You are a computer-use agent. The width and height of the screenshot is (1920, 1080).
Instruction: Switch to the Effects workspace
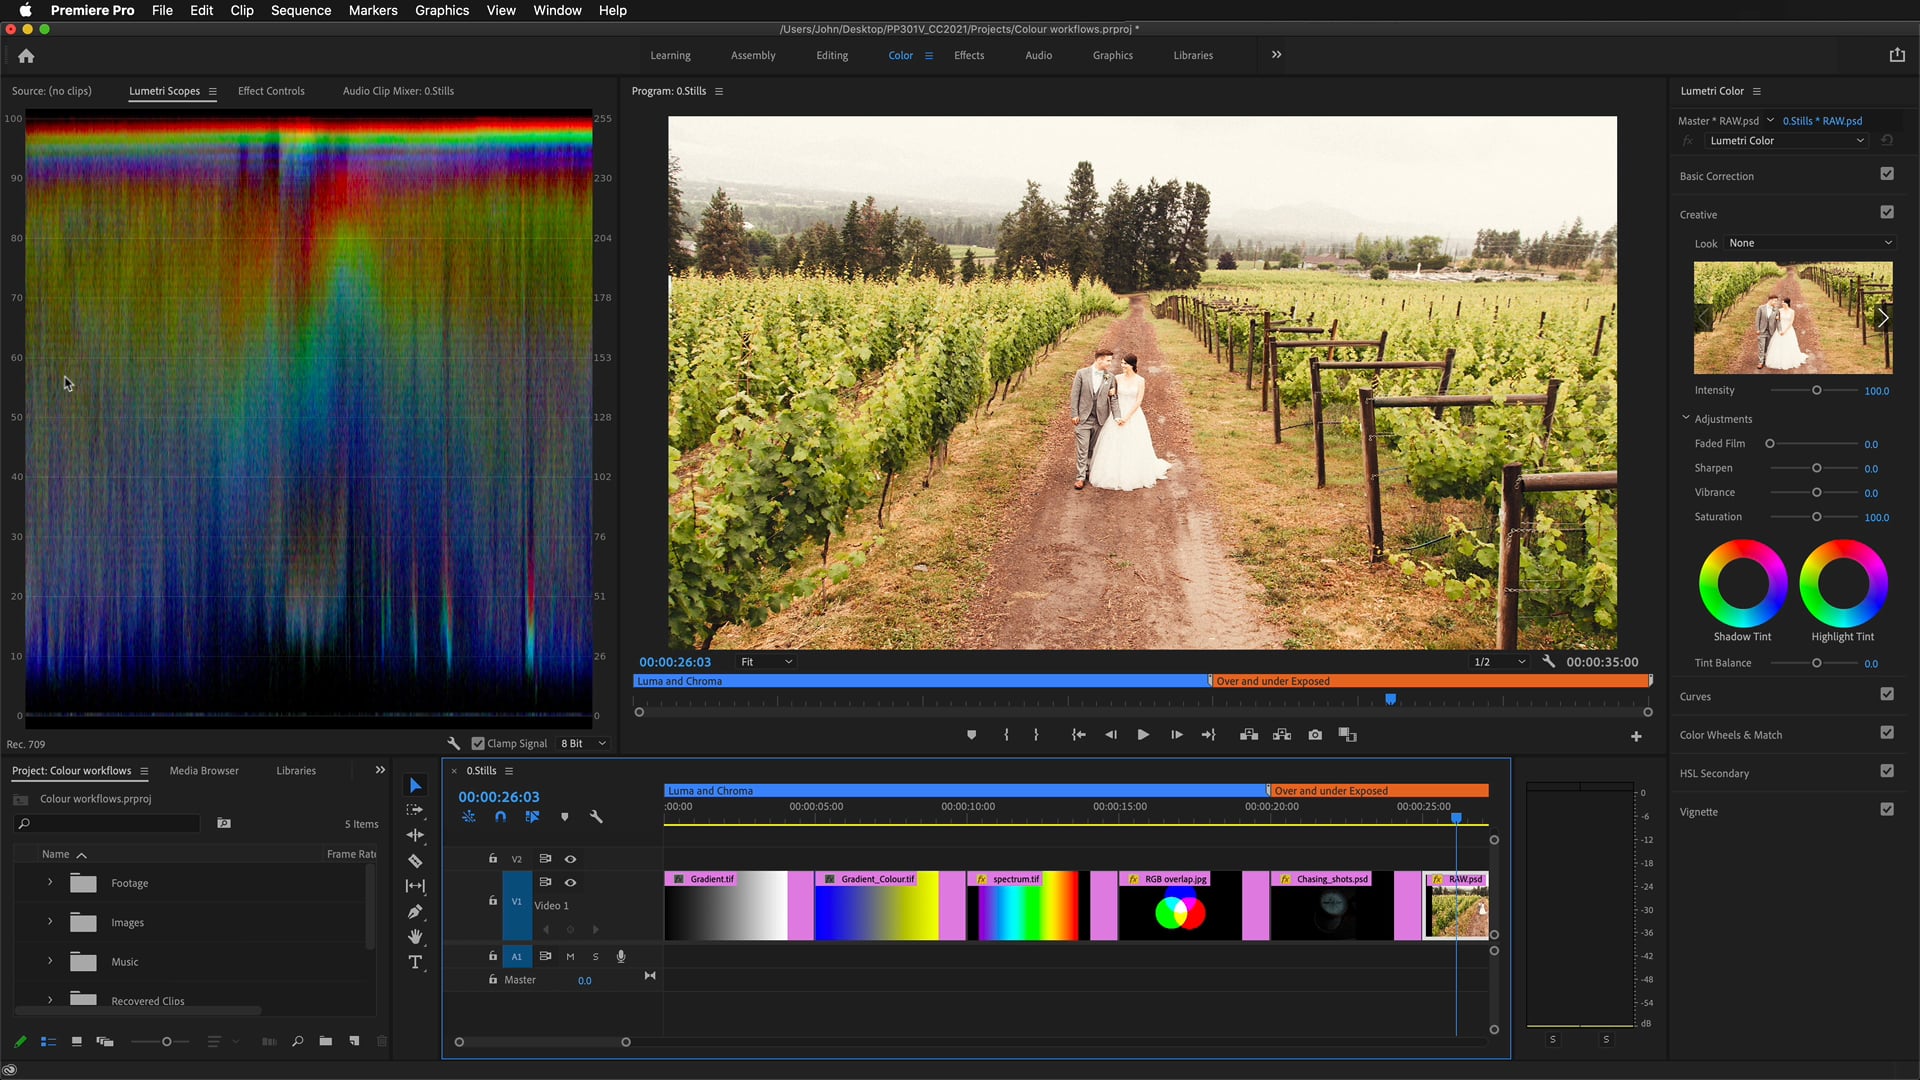(969, 56)
